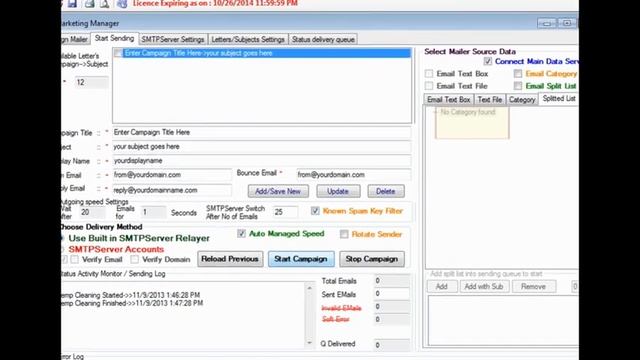Click the split list sending queue box
This screenshot has height=360, width=640.
(503, 321)
